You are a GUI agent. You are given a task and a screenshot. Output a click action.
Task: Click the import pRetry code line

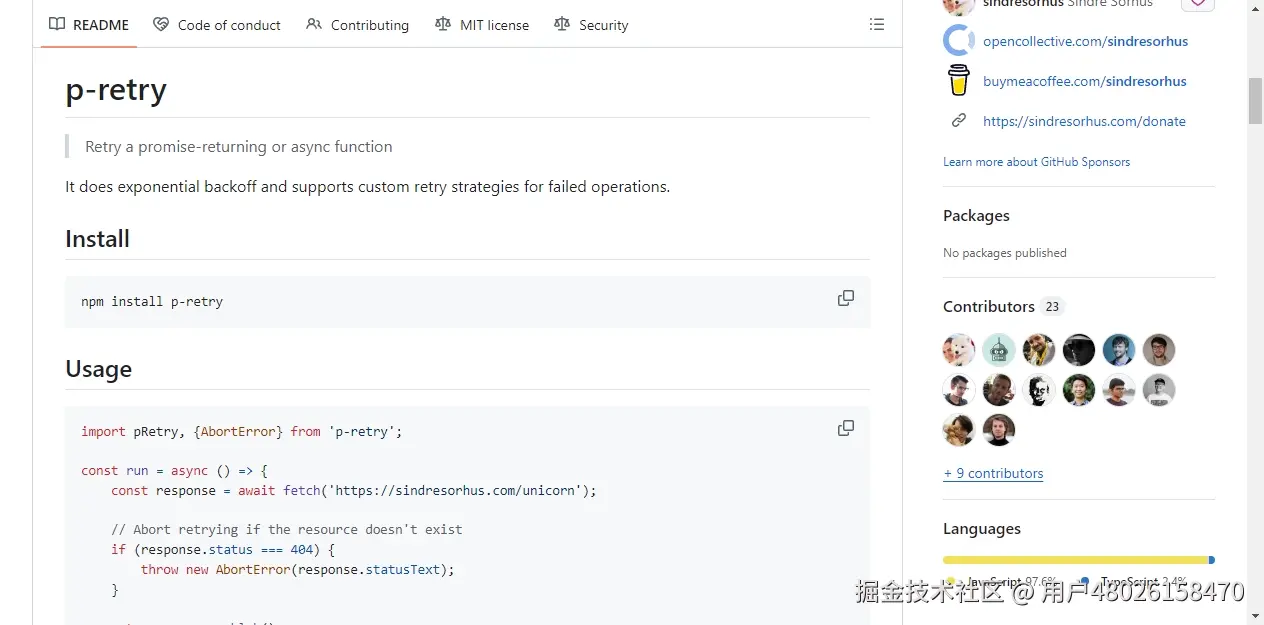[241, 431]
